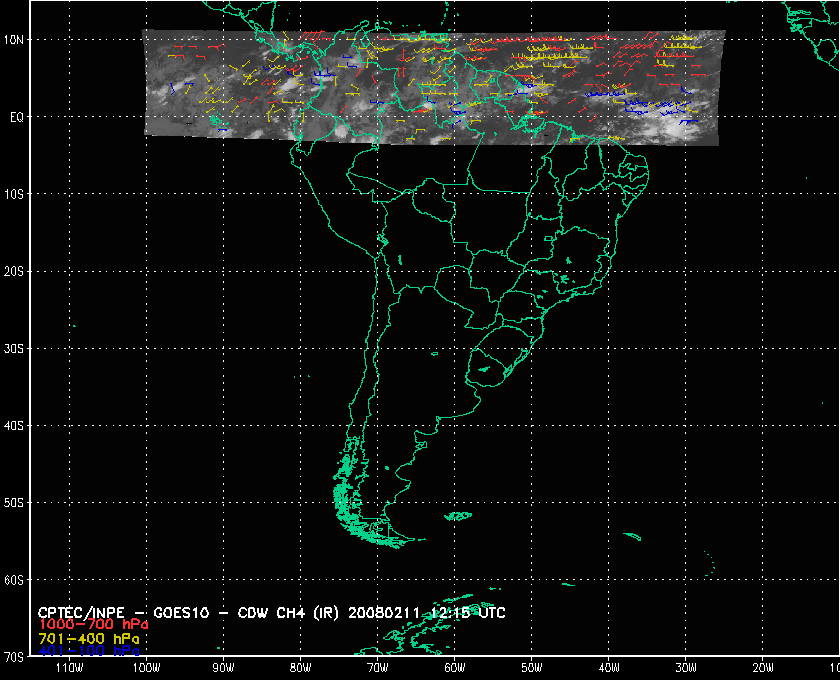Click the 70S latitude label
Image resolution: width=840 pixels, height=680 pixels.
click(14, 657)
